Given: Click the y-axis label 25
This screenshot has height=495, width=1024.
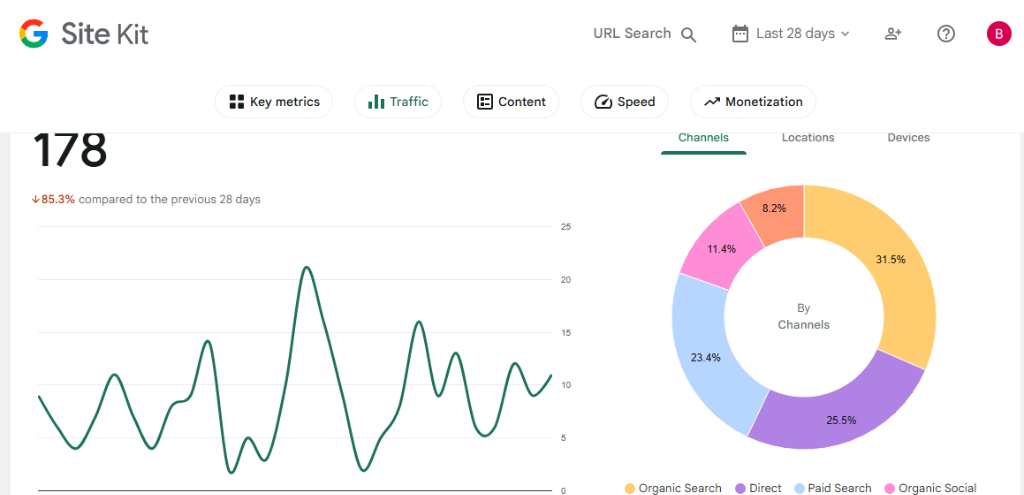Looking at the screenshot, I should point(566,227).
